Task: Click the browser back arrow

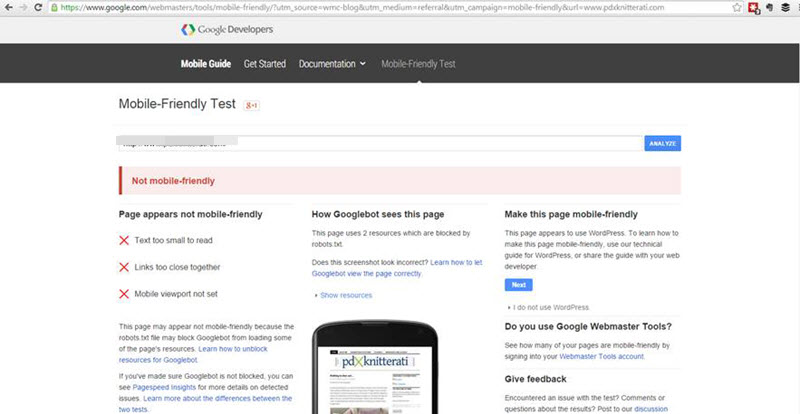Action: [x=9, y=7]
